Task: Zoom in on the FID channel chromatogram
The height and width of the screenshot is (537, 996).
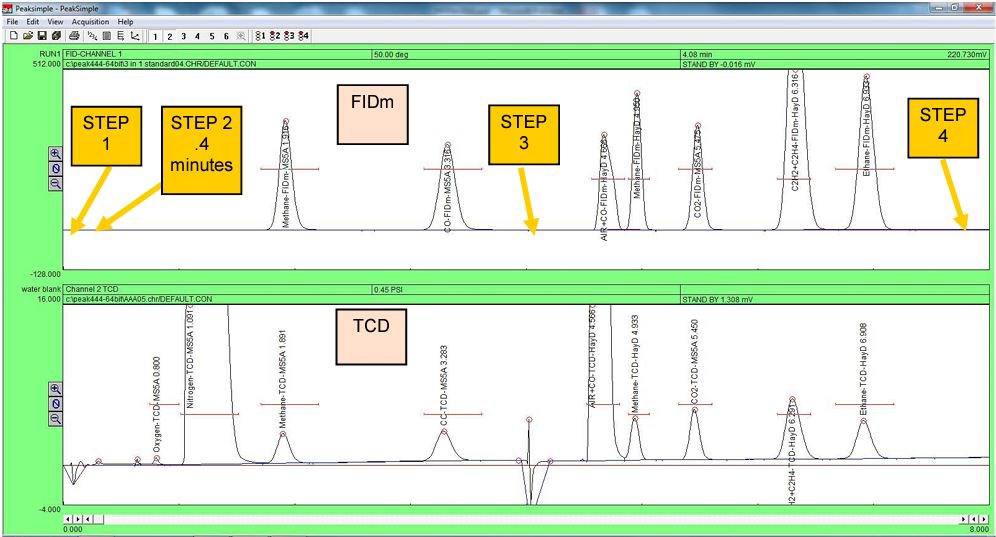Action: coord(54,154)
